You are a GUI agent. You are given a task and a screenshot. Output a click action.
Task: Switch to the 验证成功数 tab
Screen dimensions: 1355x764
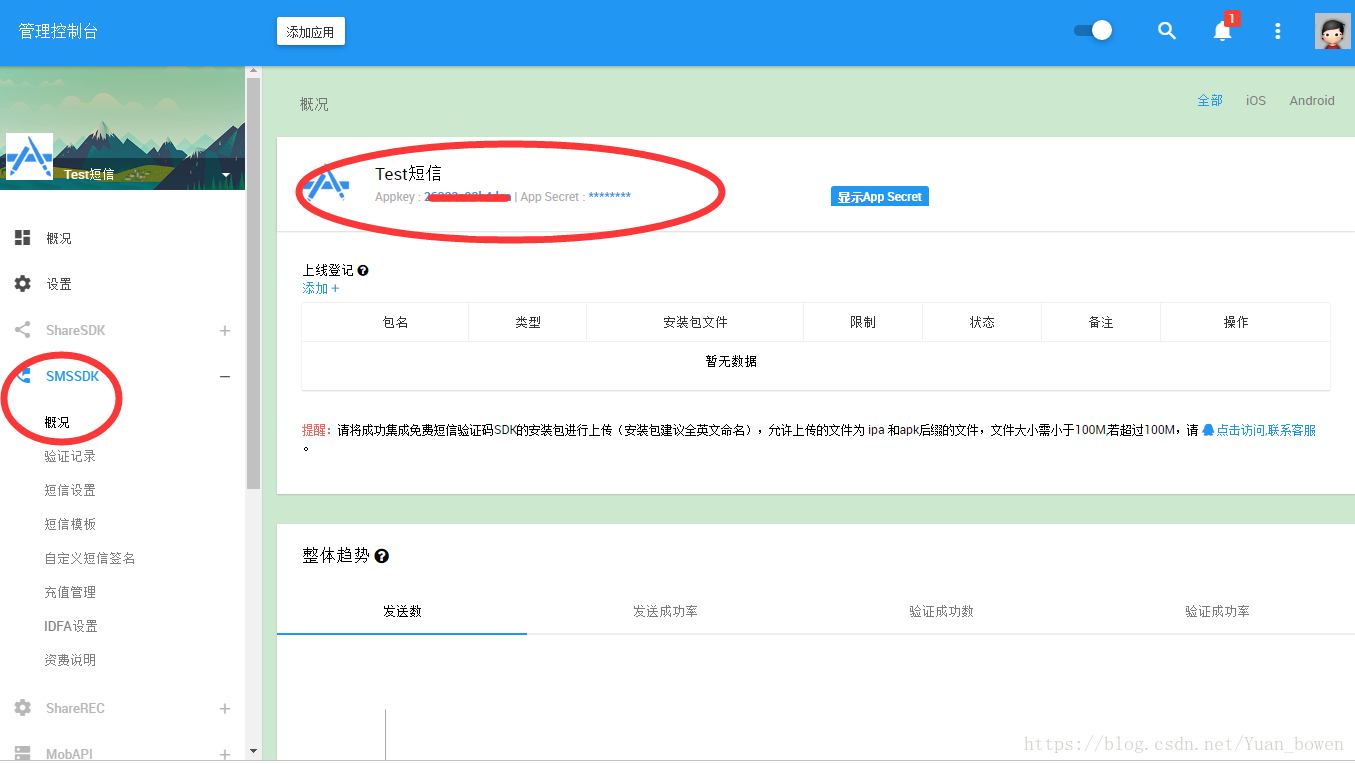pos(941,611)
